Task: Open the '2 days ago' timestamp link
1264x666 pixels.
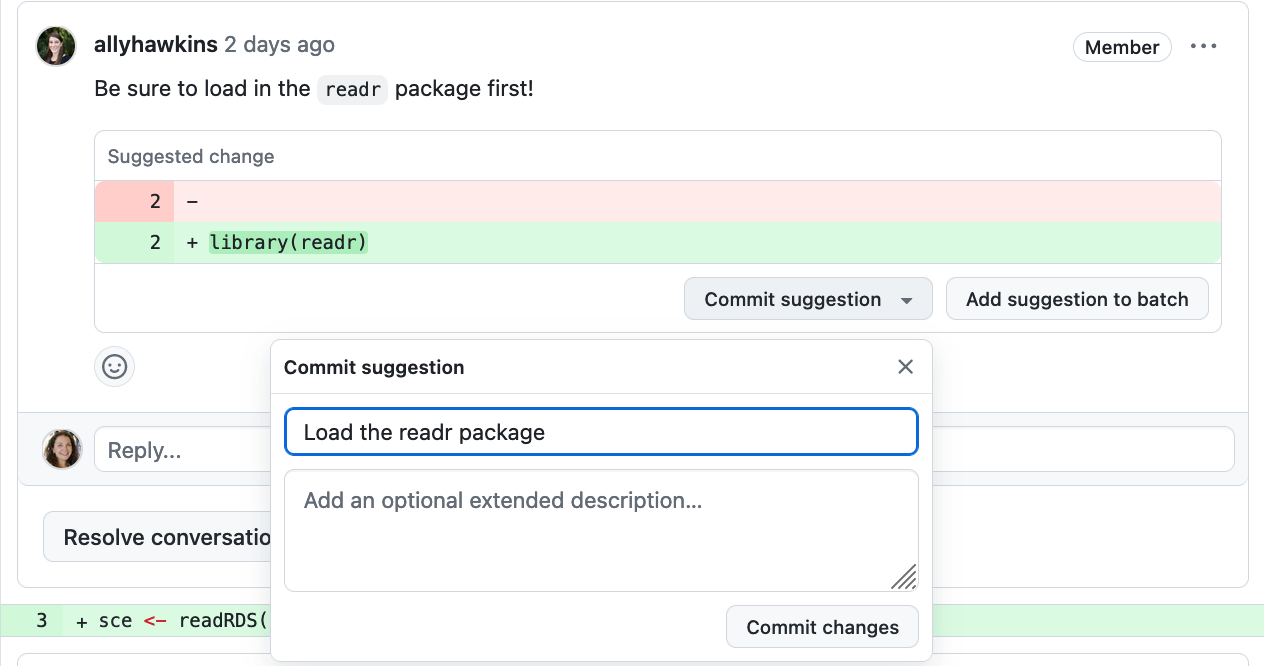Action: point(279,45)
